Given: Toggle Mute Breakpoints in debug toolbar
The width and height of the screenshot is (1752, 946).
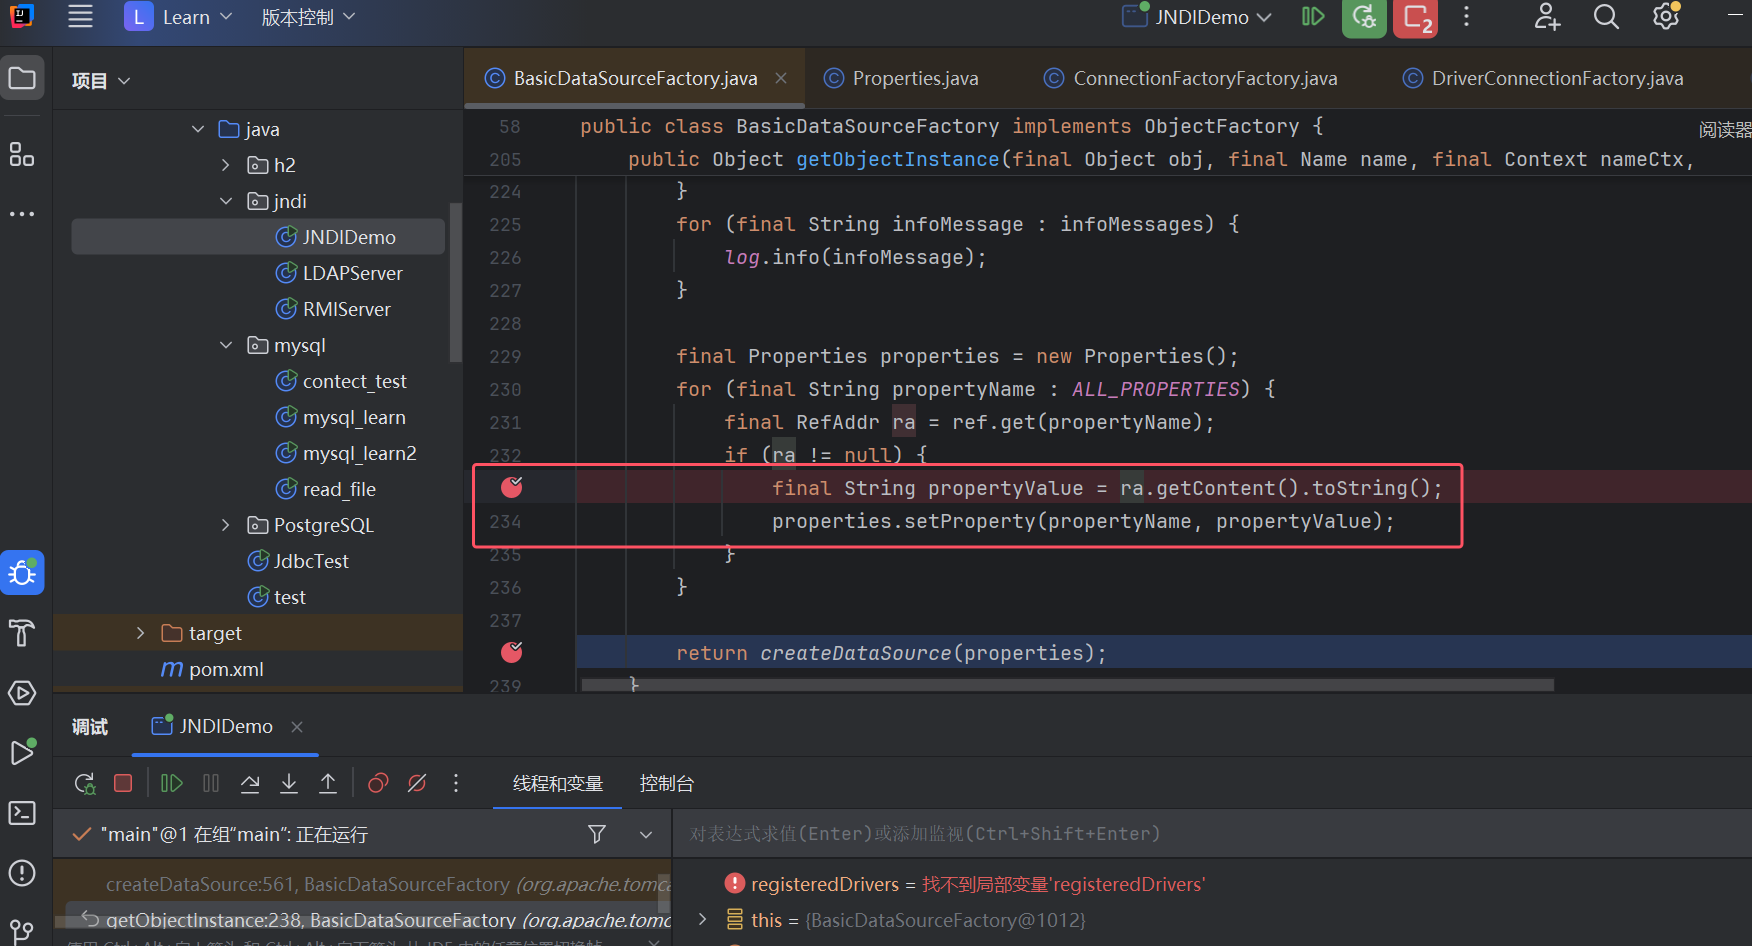Looking at the screenshot, I should click(x=417, y=783).
